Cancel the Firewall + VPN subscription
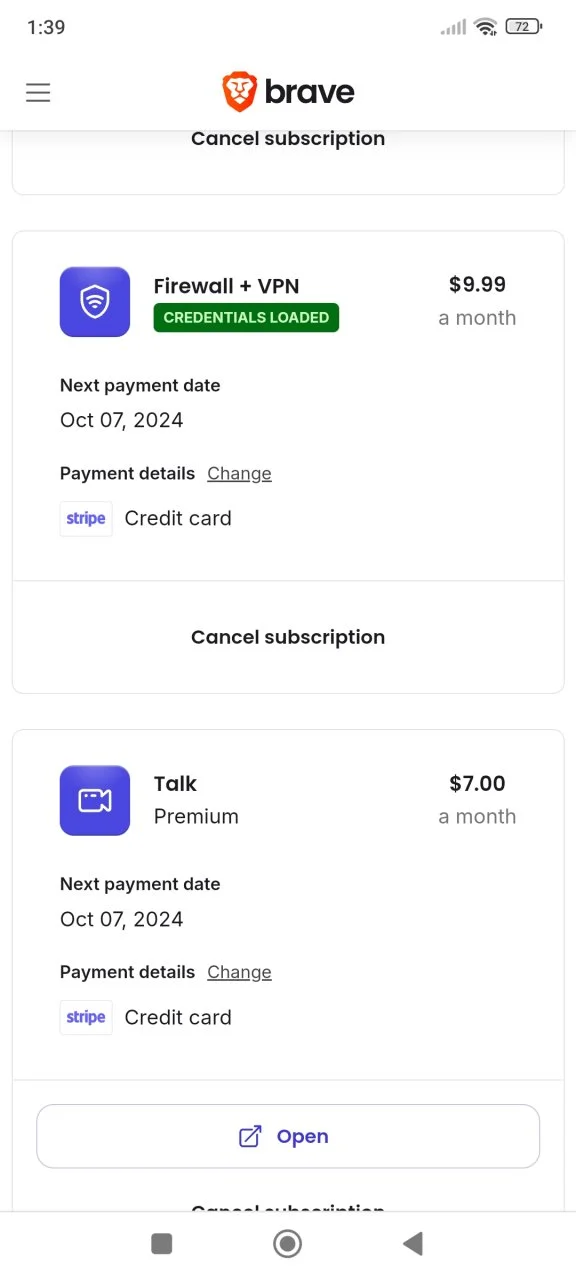This screenshot has width=576, height=1280. 288,637
